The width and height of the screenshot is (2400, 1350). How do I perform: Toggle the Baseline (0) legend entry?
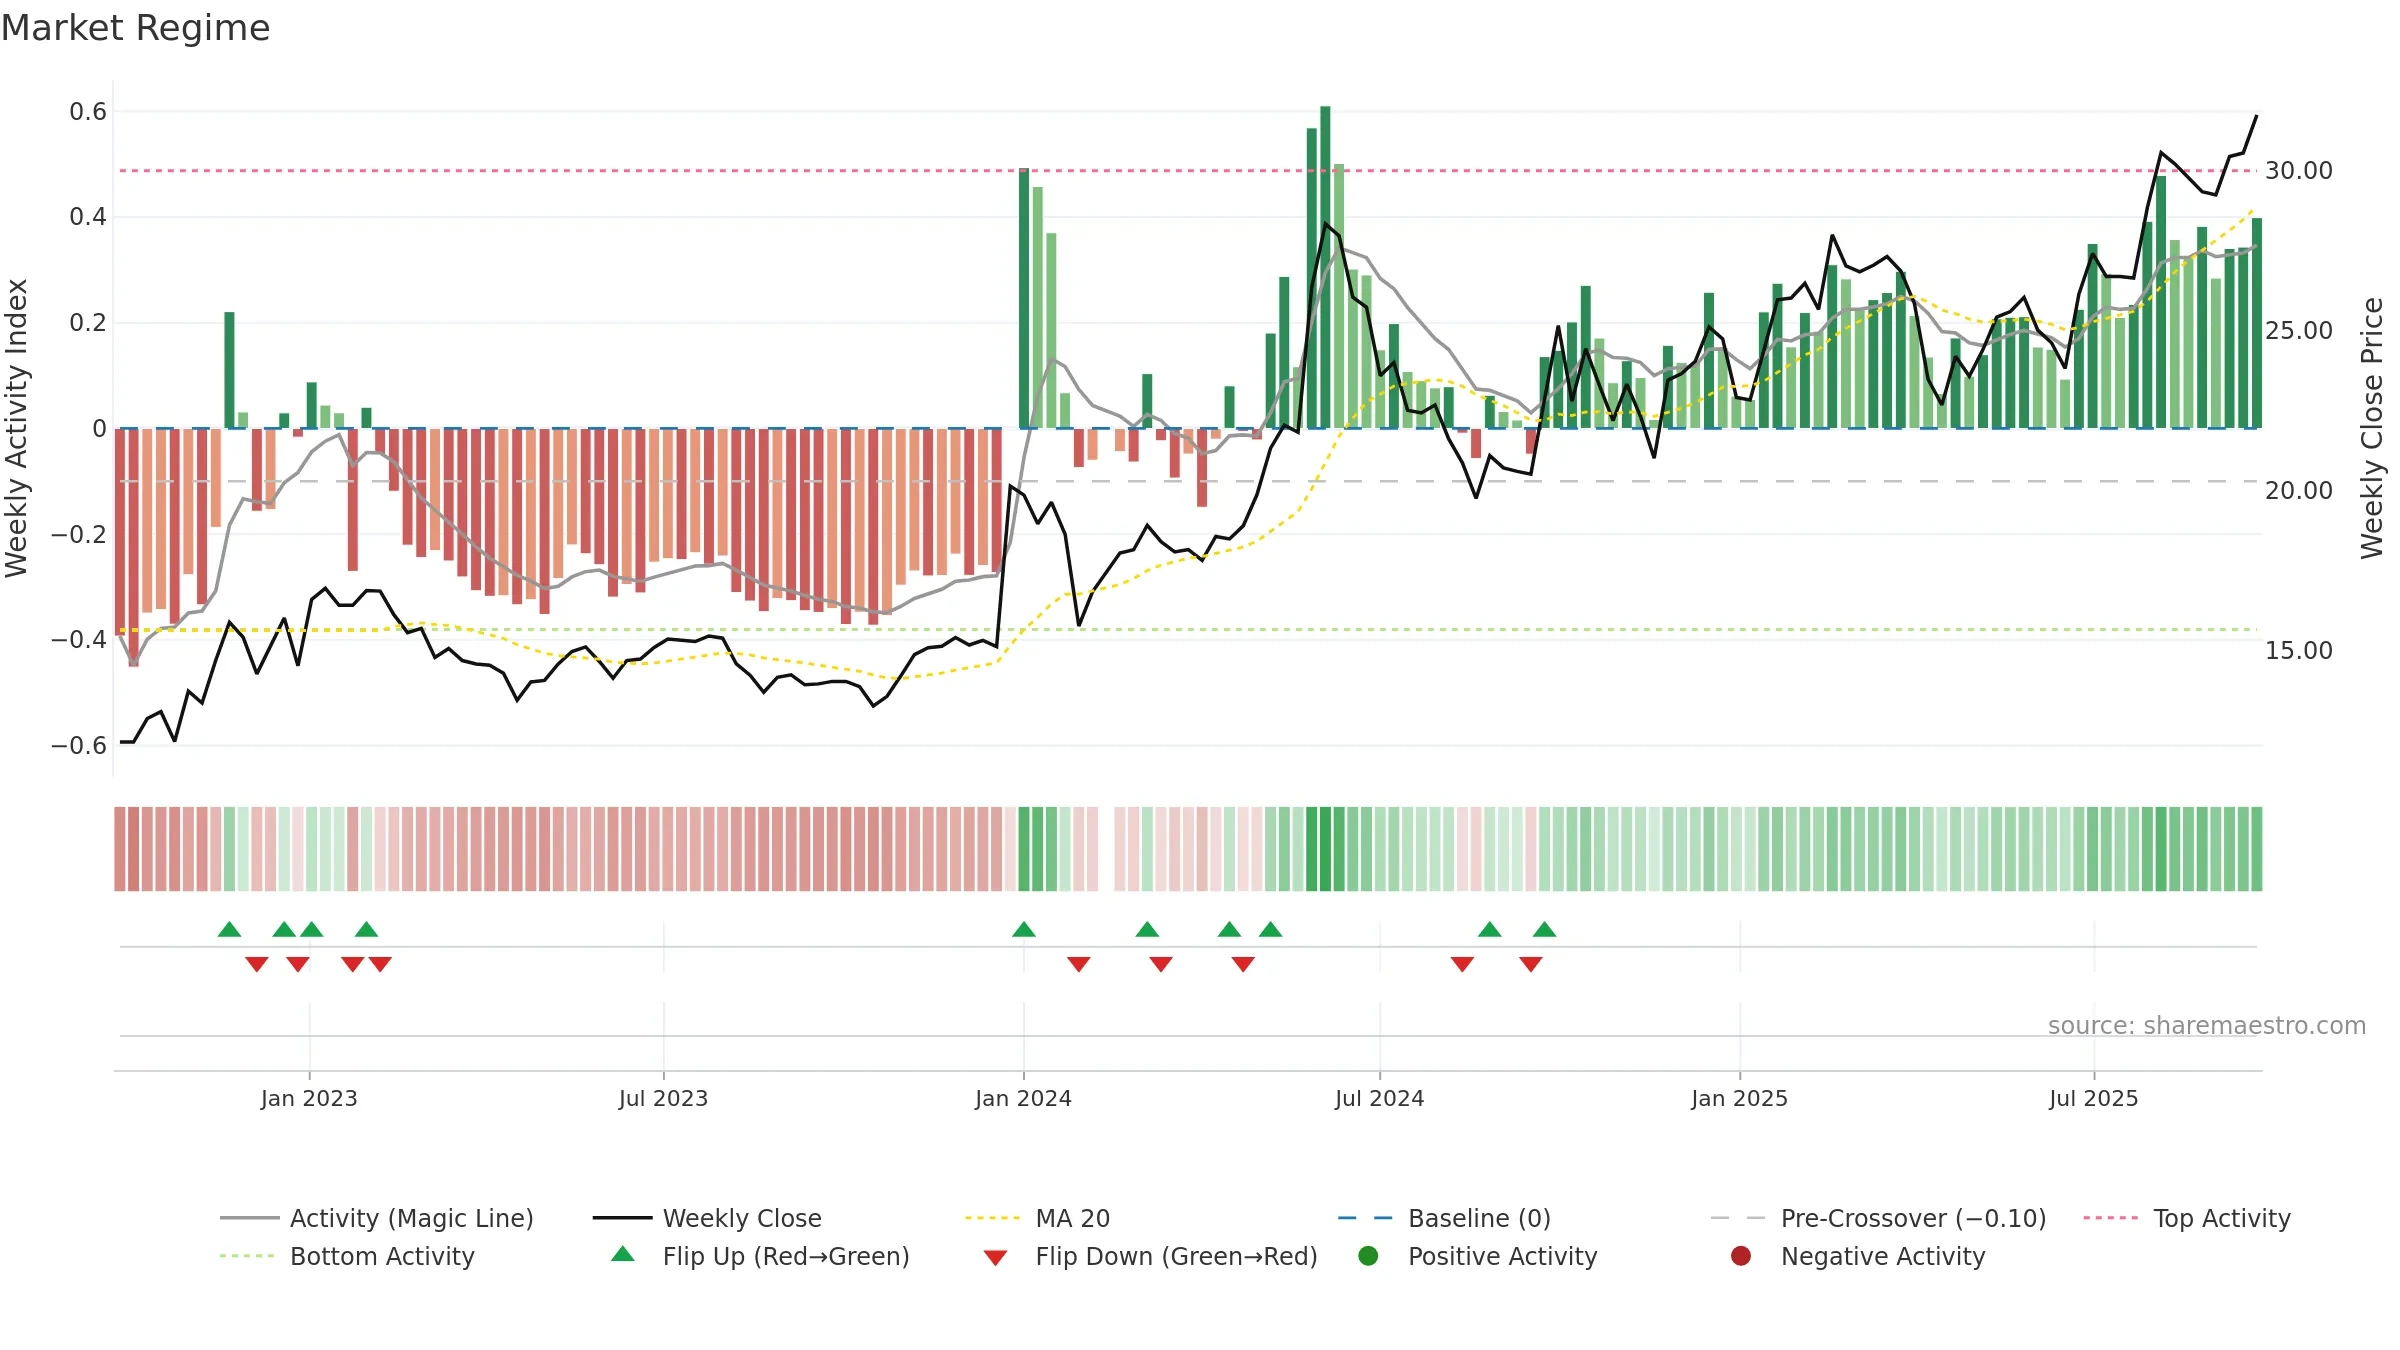(1444, 1218)
